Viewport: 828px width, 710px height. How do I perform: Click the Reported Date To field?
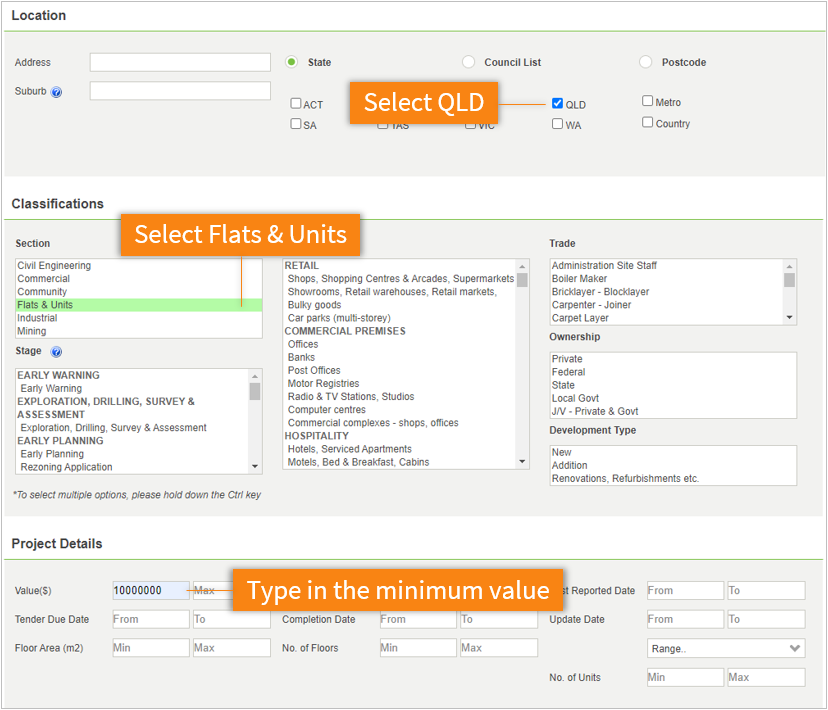click(x=766, y=591)
